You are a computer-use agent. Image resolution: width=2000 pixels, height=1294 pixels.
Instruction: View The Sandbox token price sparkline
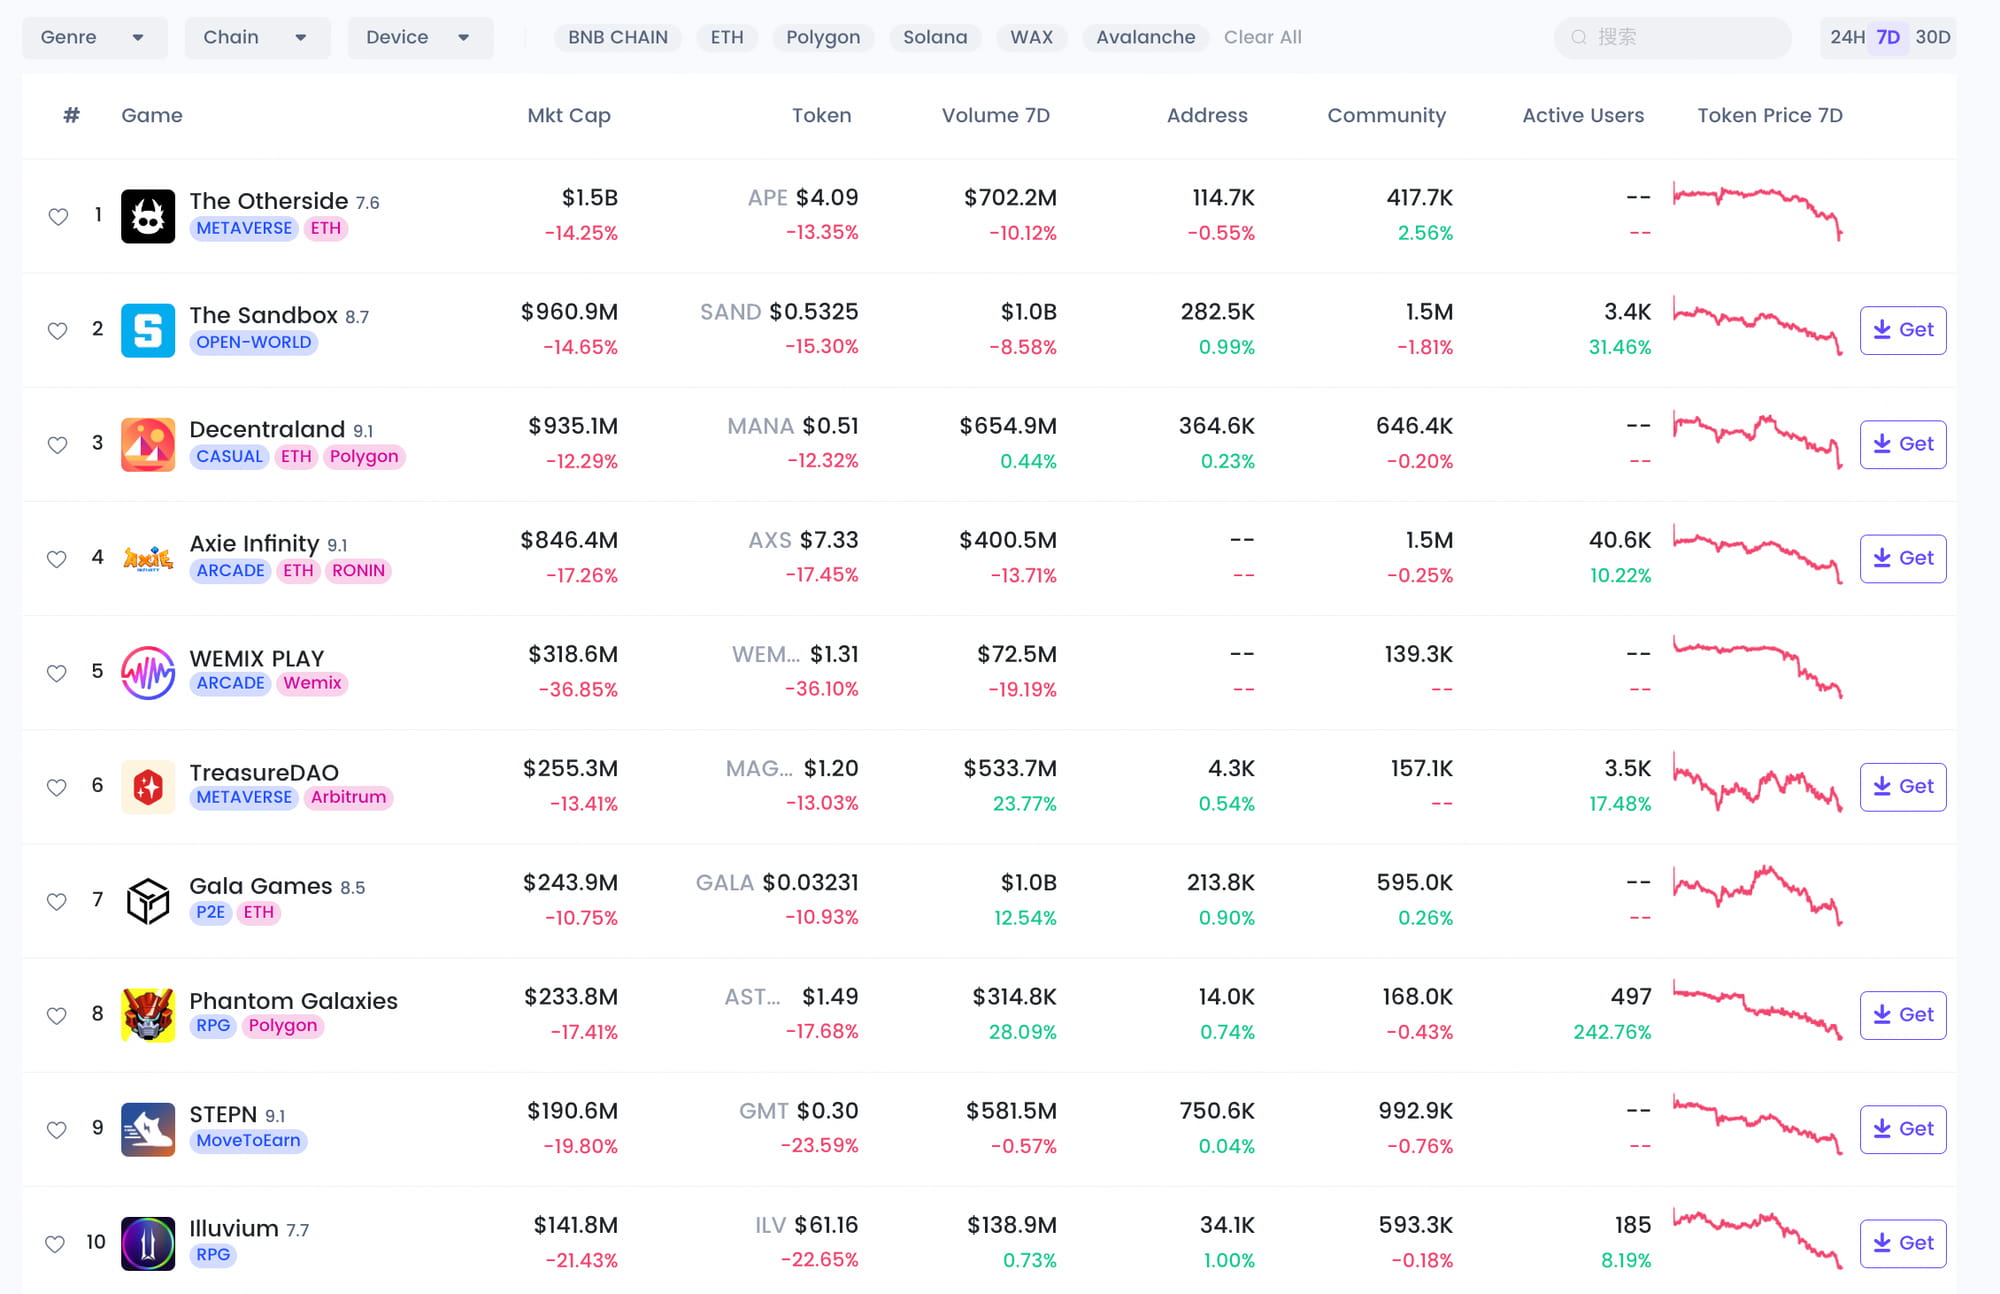[x=1757, y=326]
